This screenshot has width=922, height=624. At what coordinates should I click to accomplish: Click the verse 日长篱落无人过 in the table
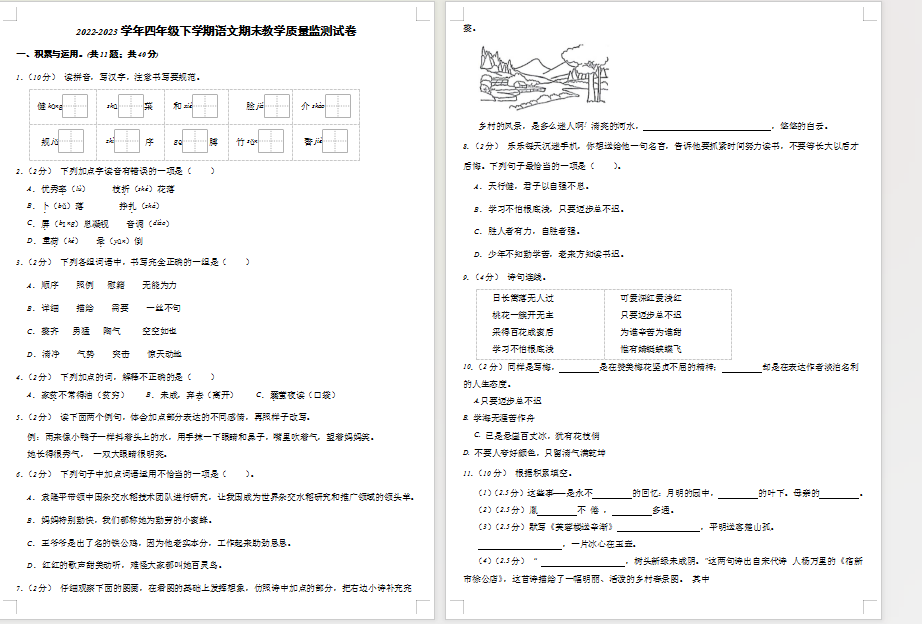click(523, 298)
